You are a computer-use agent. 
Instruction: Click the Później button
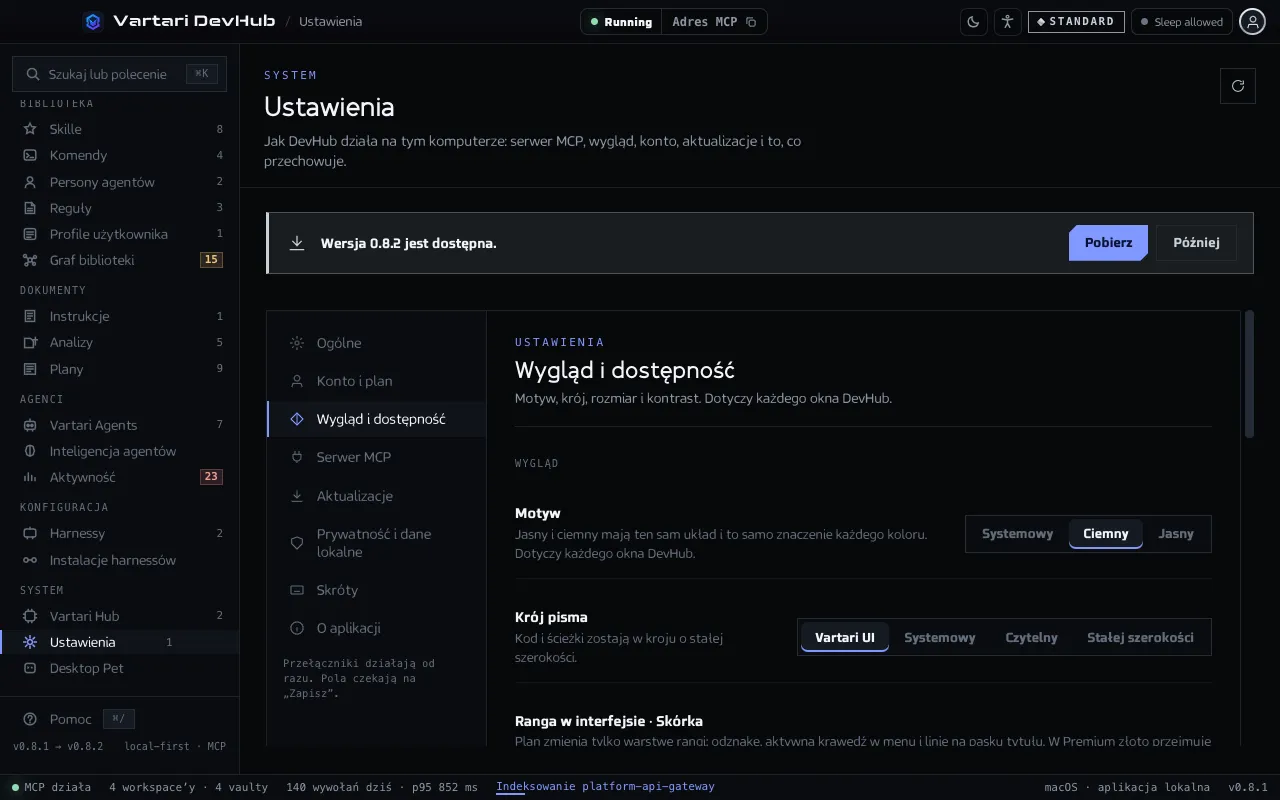pyautogui.click(x=1196, y=243)
